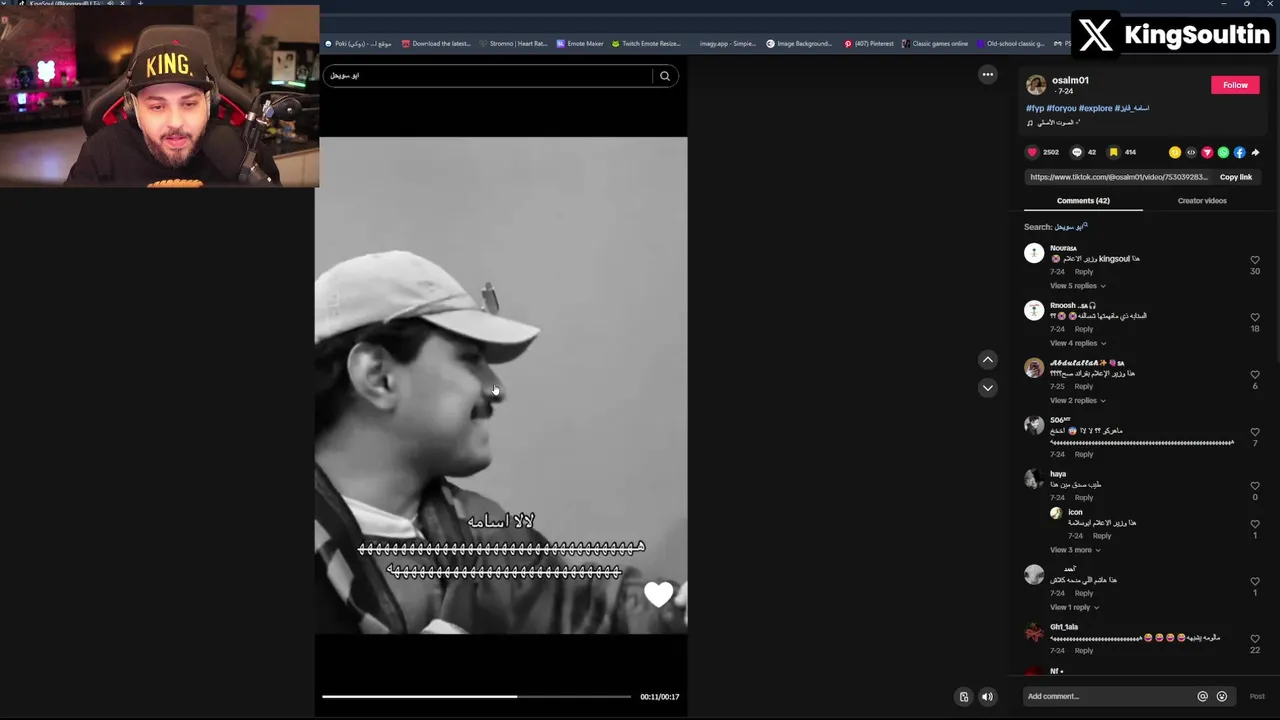This screenshot has width=1280, height=720.
Task: Click the video to pause playback
Action: (501, 385)
